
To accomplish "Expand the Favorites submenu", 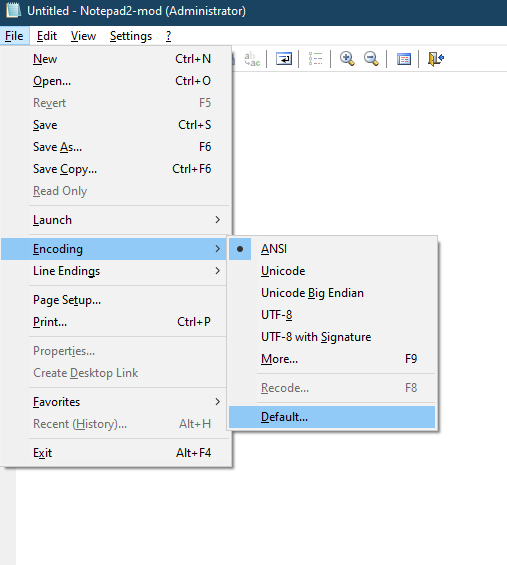I will (x=115, y=402).
